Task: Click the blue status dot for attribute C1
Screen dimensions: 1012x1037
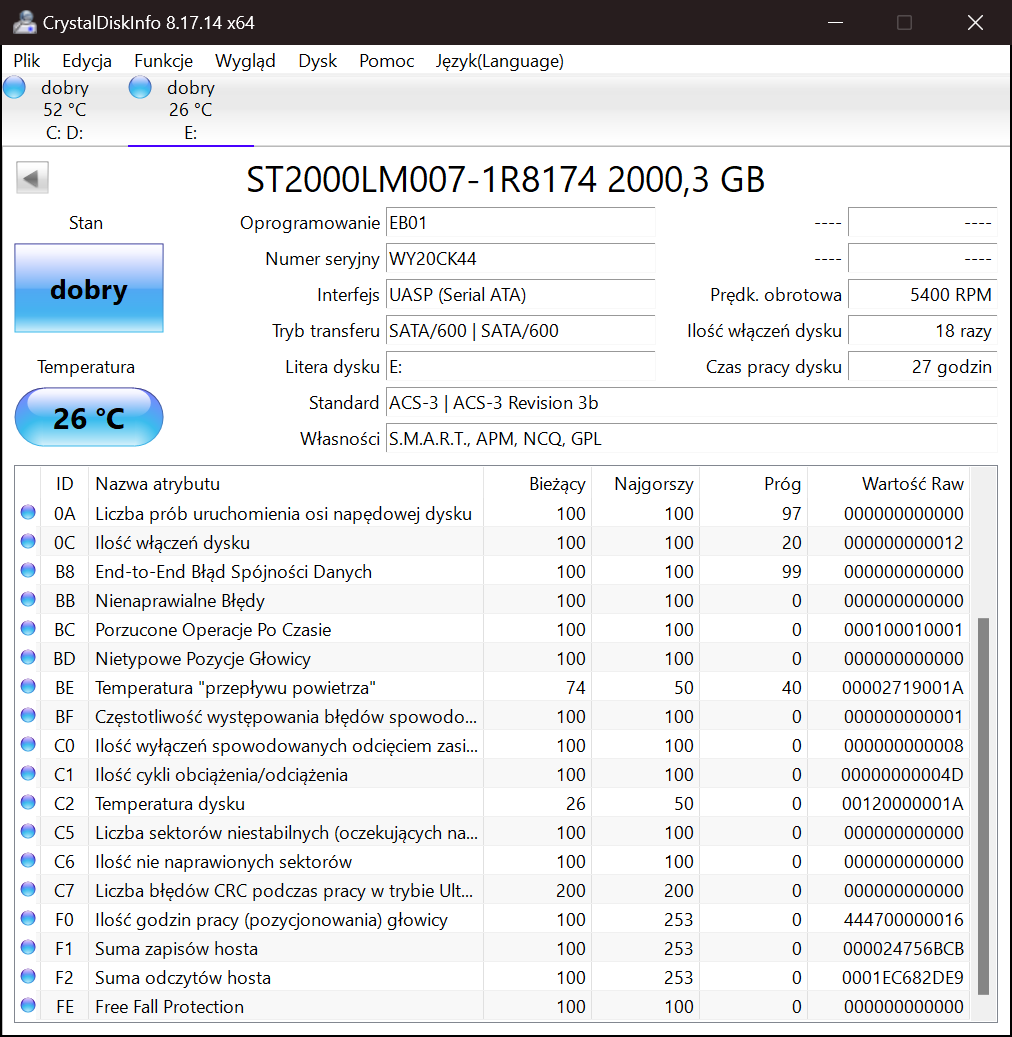Action: click(28, 774)
